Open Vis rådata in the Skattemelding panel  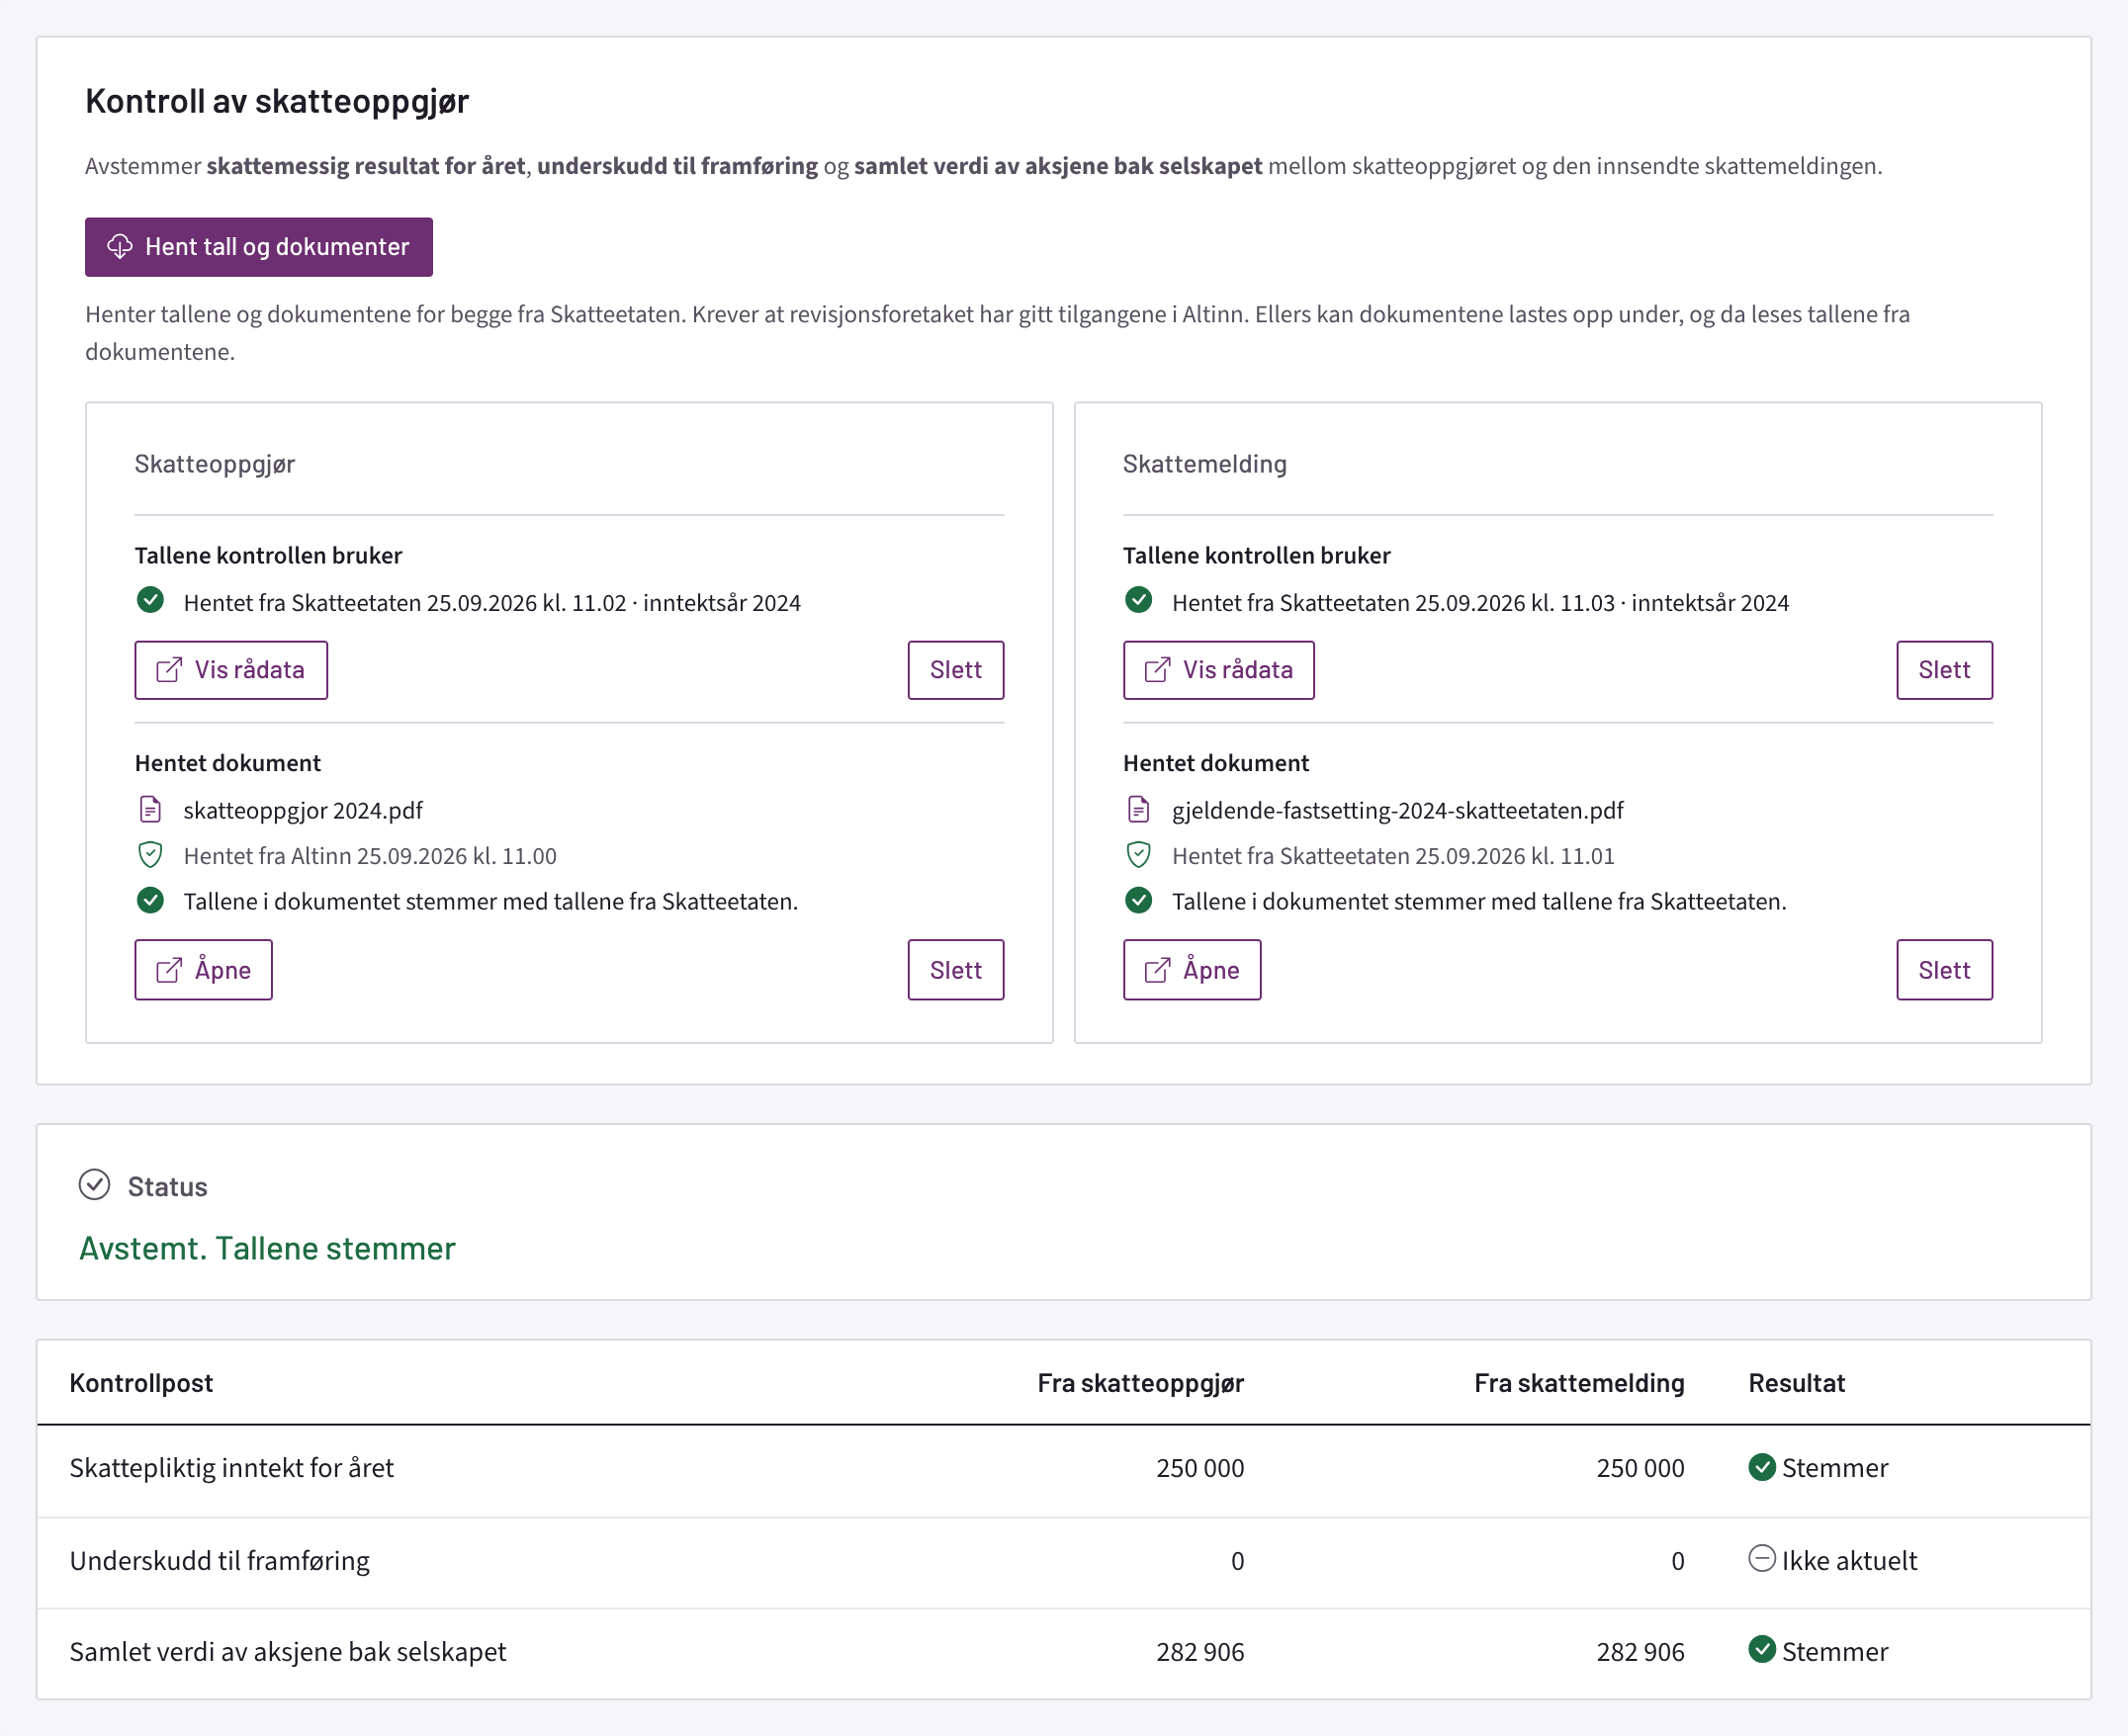click(x=1218, y=670)
